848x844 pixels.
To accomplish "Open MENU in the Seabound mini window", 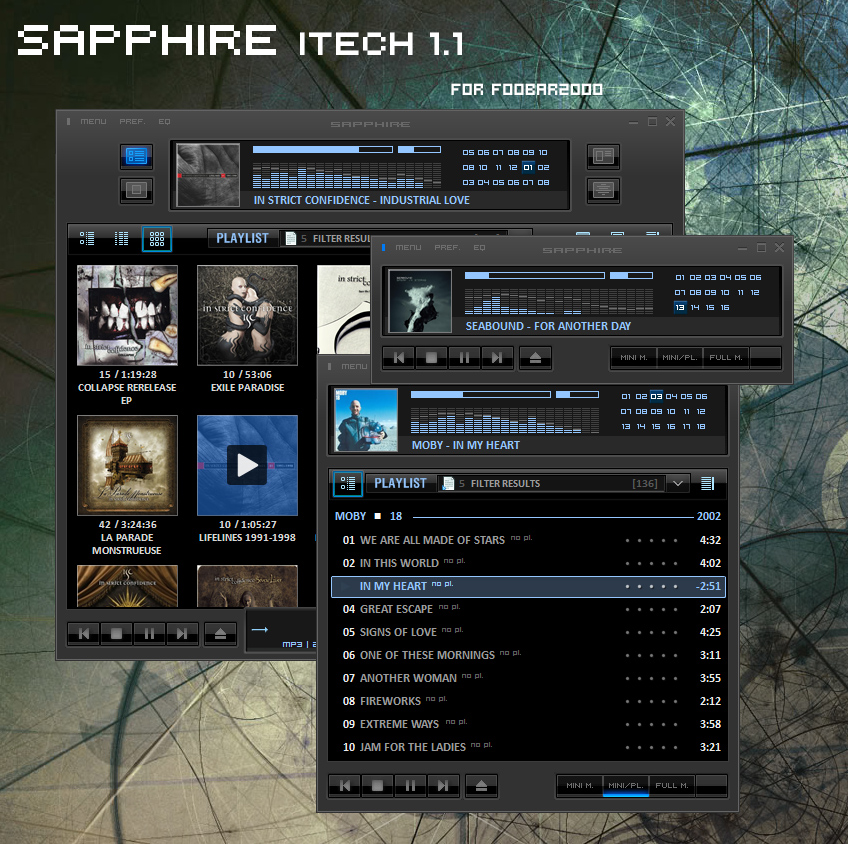I will [x=408, y=247].
